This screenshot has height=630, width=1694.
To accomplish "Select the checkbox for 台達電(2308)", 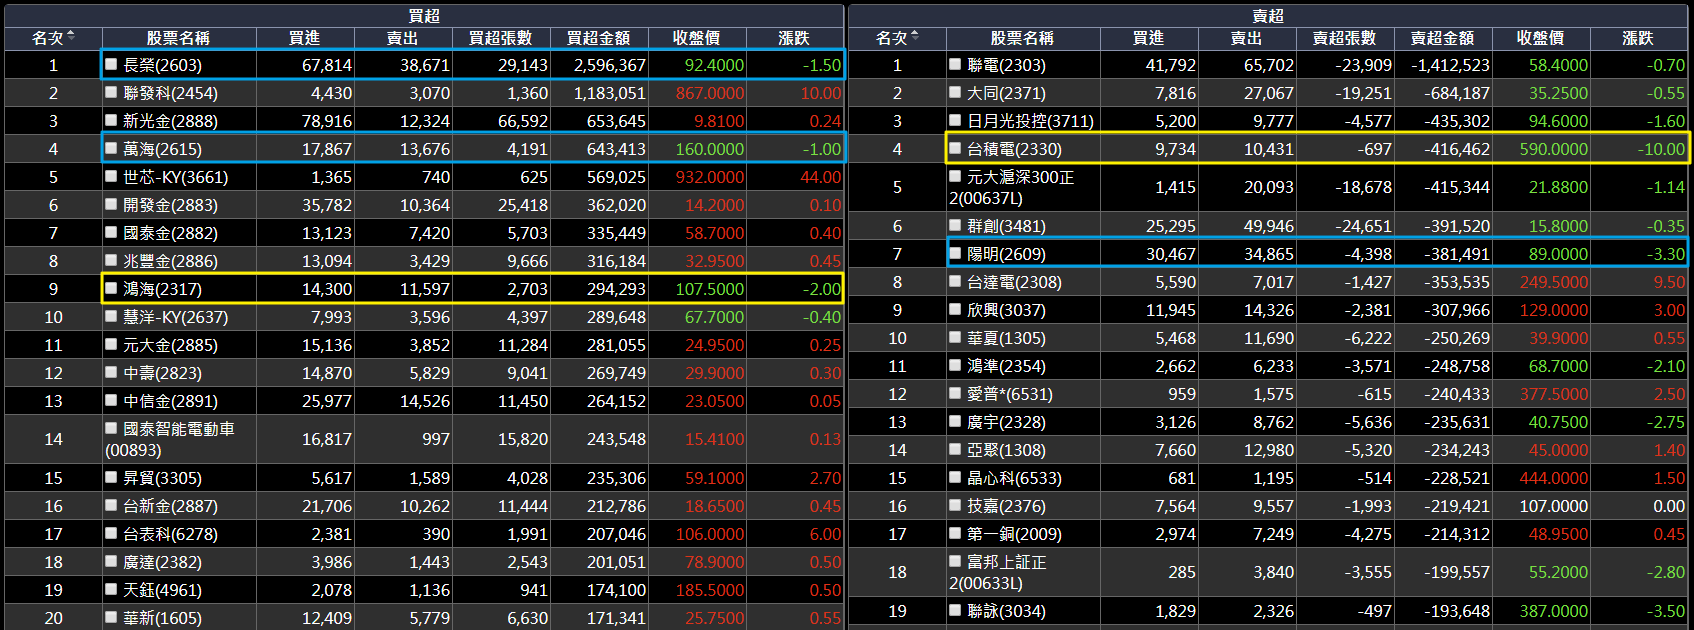I will (x=955, y=281).
